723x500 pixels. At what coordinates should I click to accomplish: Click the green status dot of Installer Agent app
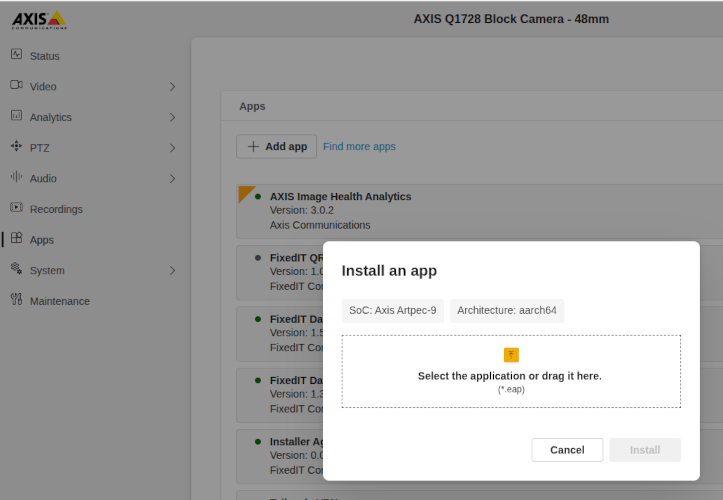click(258, 442)
